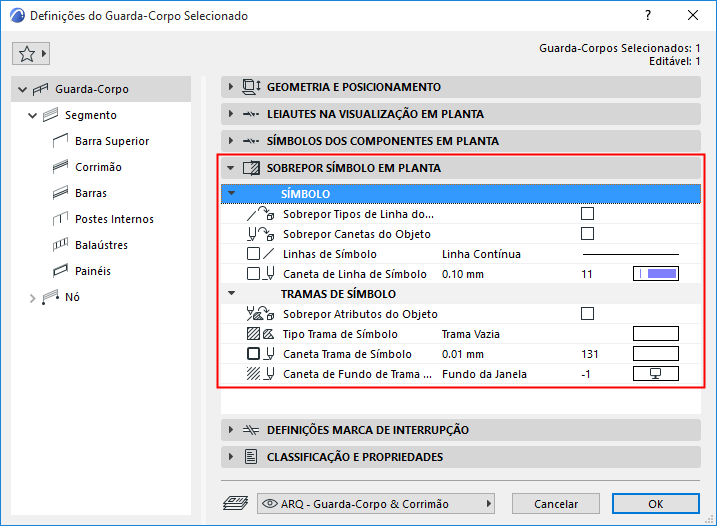Select Barras in the tree
This screenshot has width=717, height=526.
(x=91, y=193)
